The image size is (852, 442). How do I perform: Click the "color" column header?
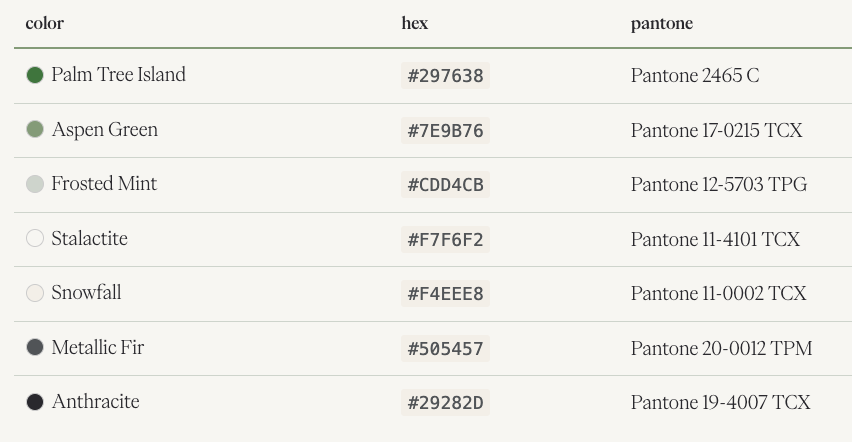pyautogui.click(x=44, y=23)
